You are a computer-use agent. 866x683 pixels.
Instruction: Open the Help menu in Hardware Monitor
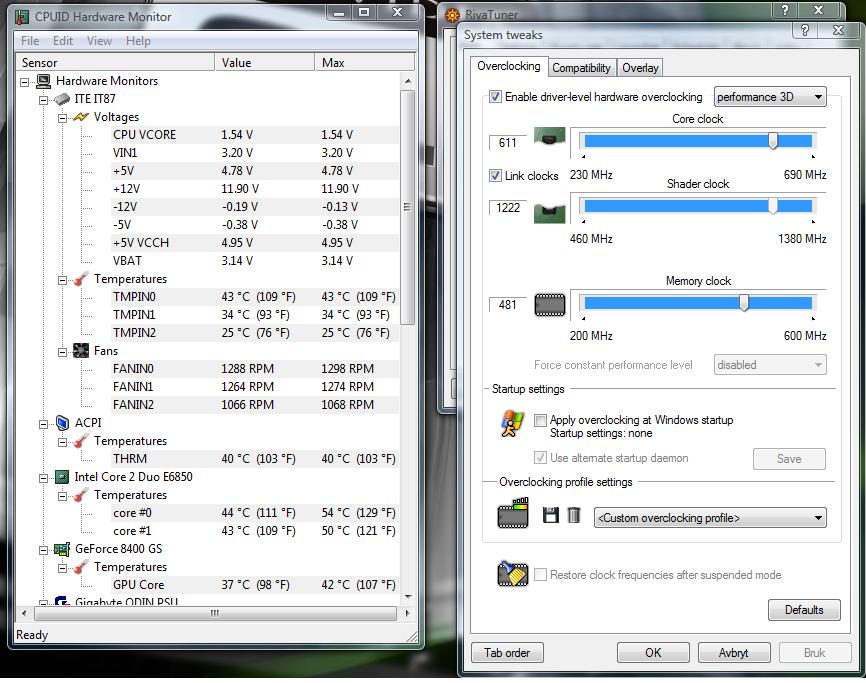[138, 41]
